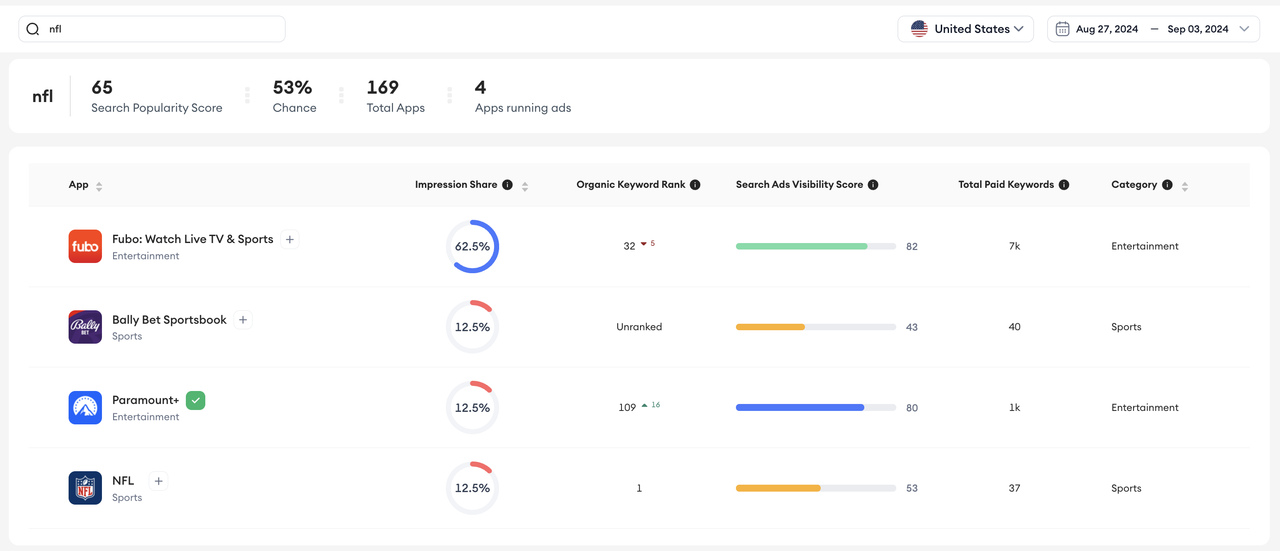1280x551 pixels.
Task: Open the NFL app link
Action: pyautogui.click(x=123, y=481)
